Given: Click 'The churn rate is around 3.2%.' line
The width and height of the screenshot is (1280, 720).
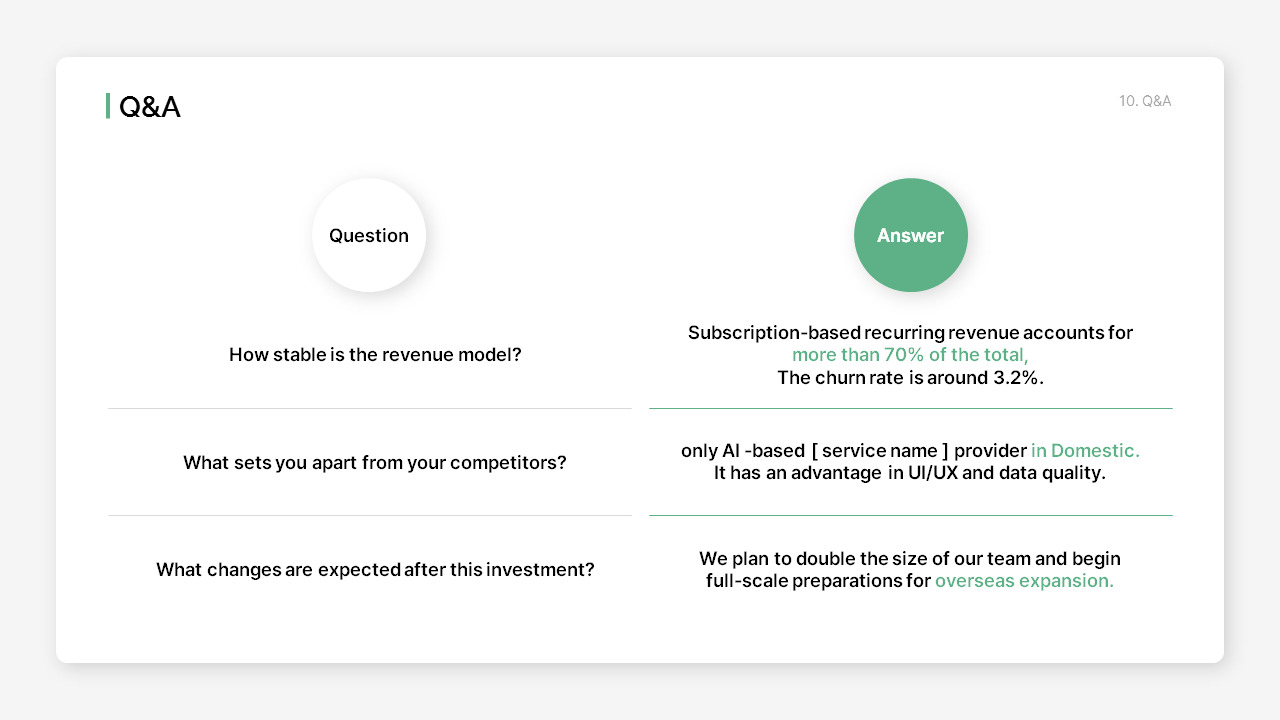Looking at the screenshot, I should point(911,378).
